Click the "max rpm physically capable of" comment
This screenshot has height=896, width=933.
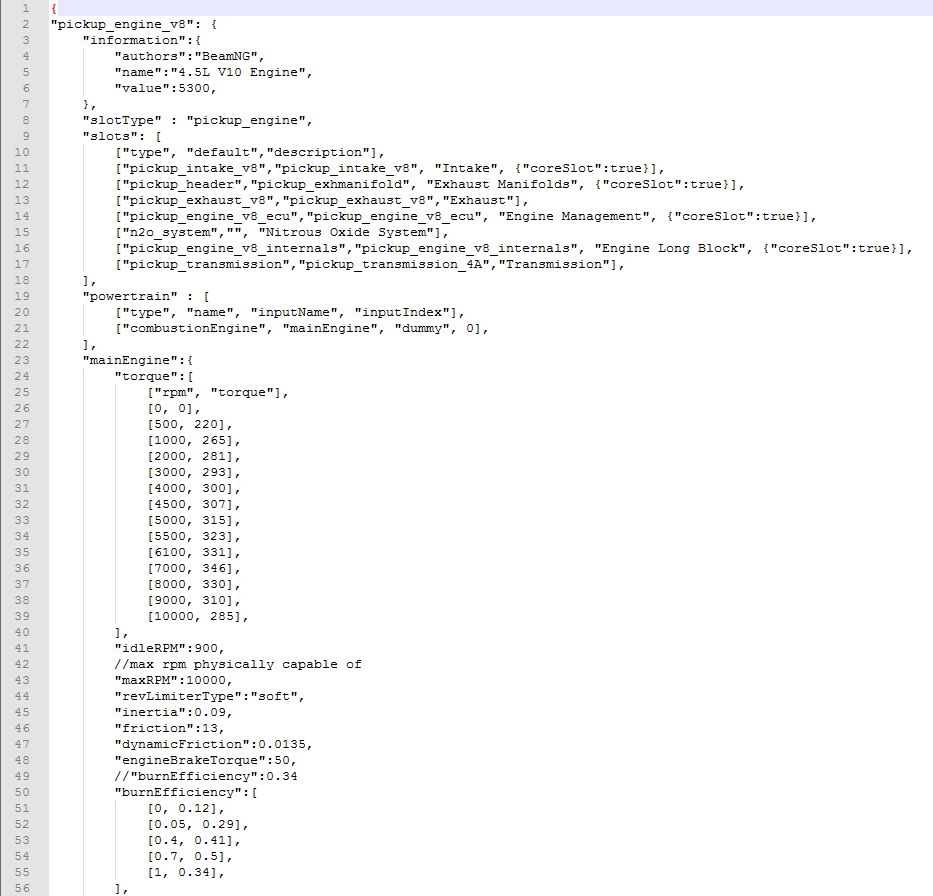237,665
